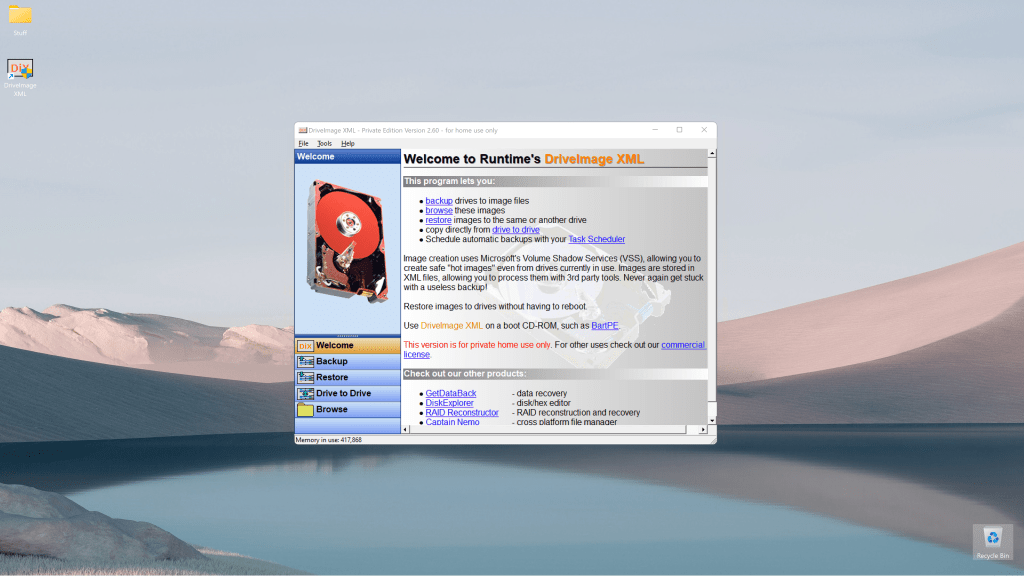Open the Tools menu
This screenshot has height=576, width=1024.
click(325, 144)
